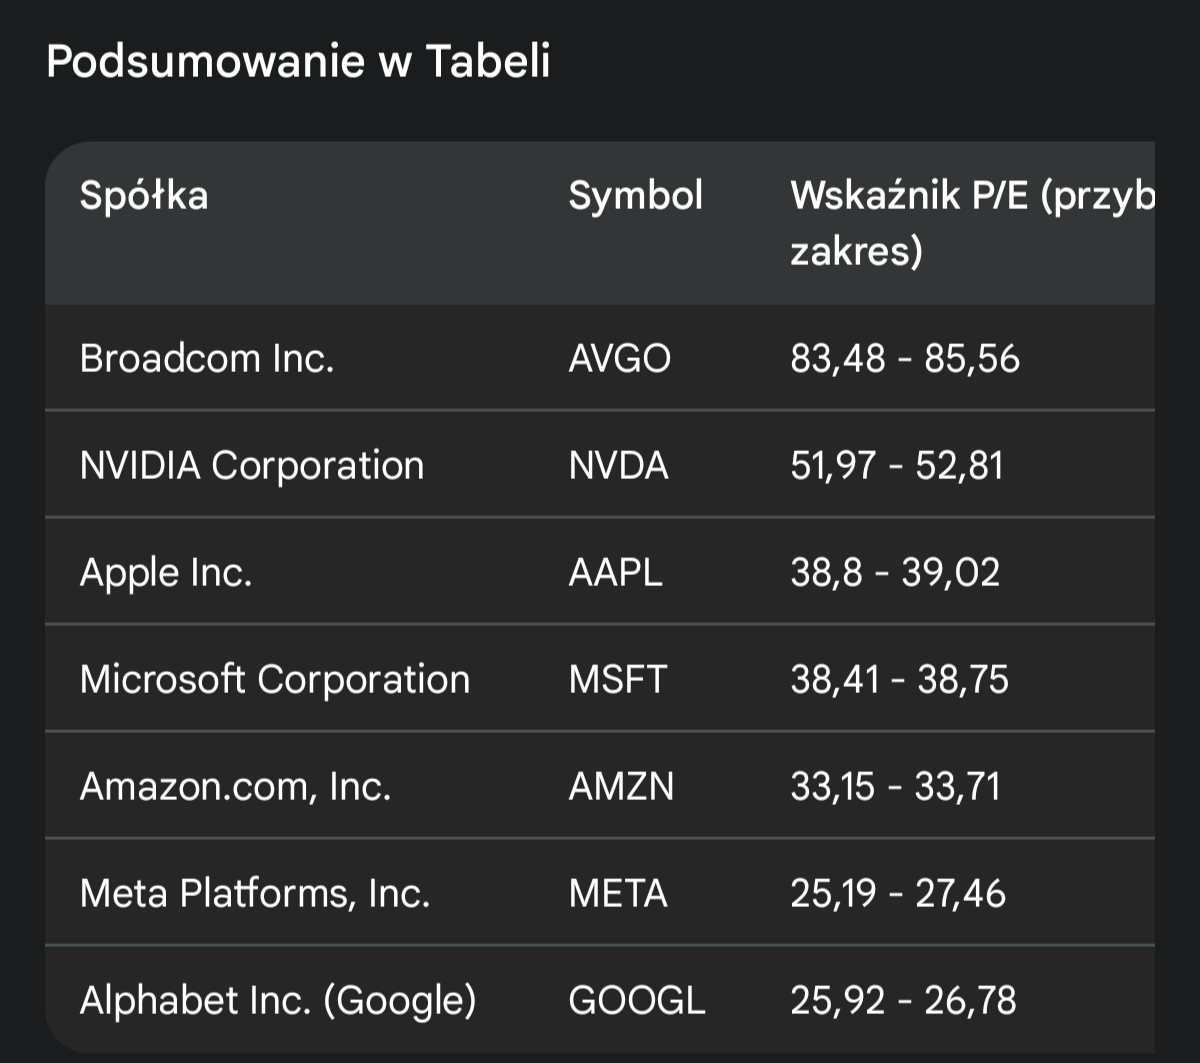
Task: Click the "Meta Platforms, Inc." company cell
Action: point(255,893)
